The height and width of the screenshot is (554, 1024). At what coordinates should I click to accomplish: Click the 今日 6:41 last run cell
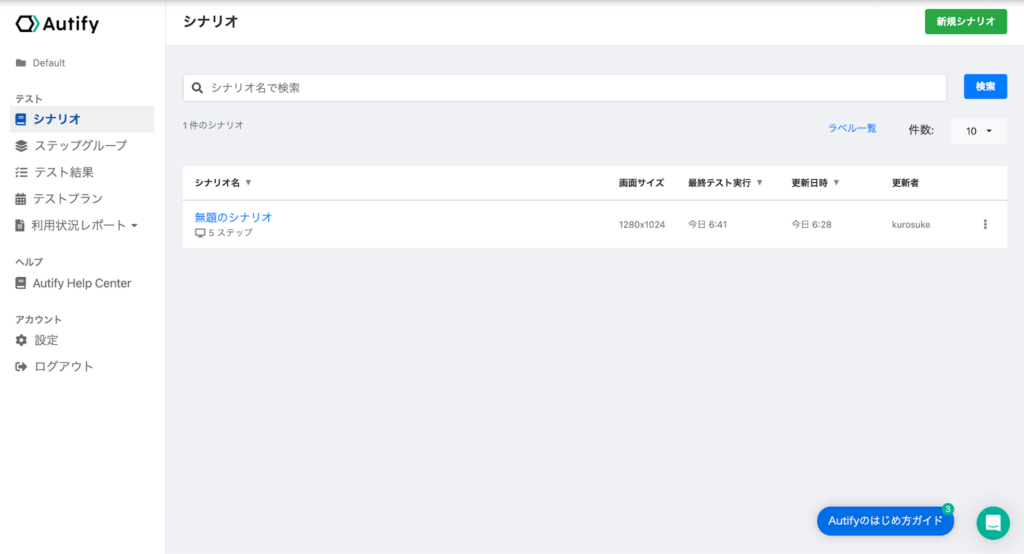point(707,225)
